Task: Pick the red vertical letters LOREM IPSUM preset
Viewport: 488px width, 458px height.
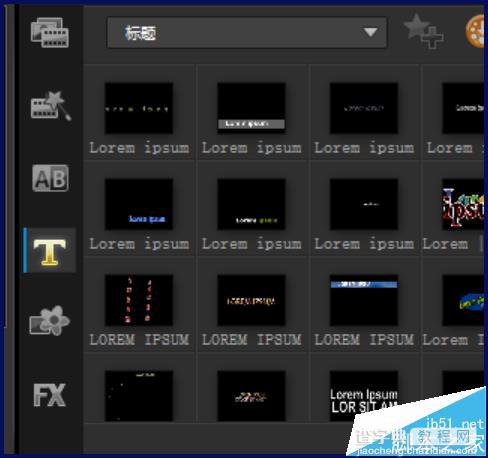Action: pos(139,300)
